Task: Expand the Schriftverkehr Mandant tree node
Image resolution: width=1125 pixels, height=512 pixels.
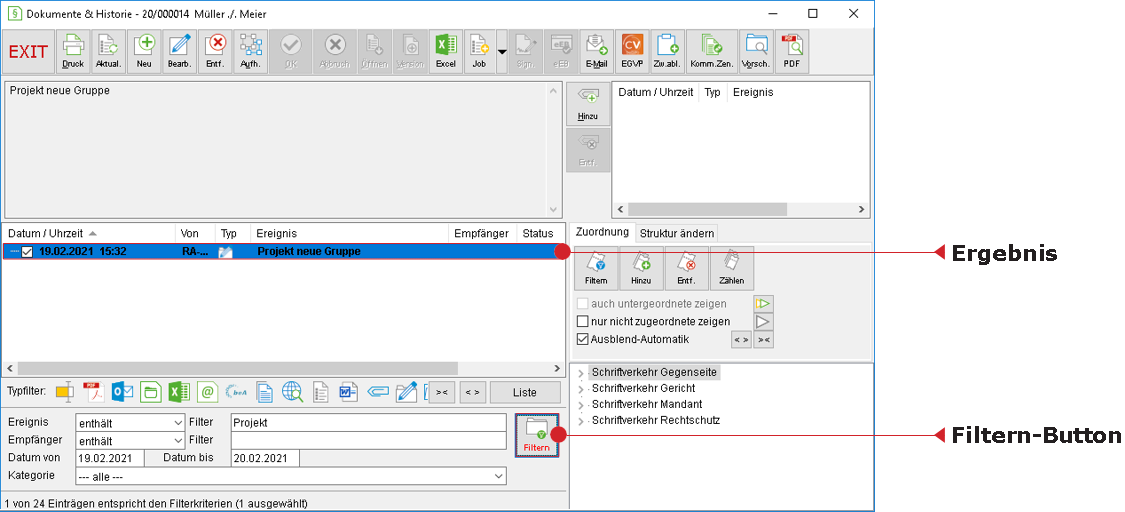Action: click(x=580, y=405)
